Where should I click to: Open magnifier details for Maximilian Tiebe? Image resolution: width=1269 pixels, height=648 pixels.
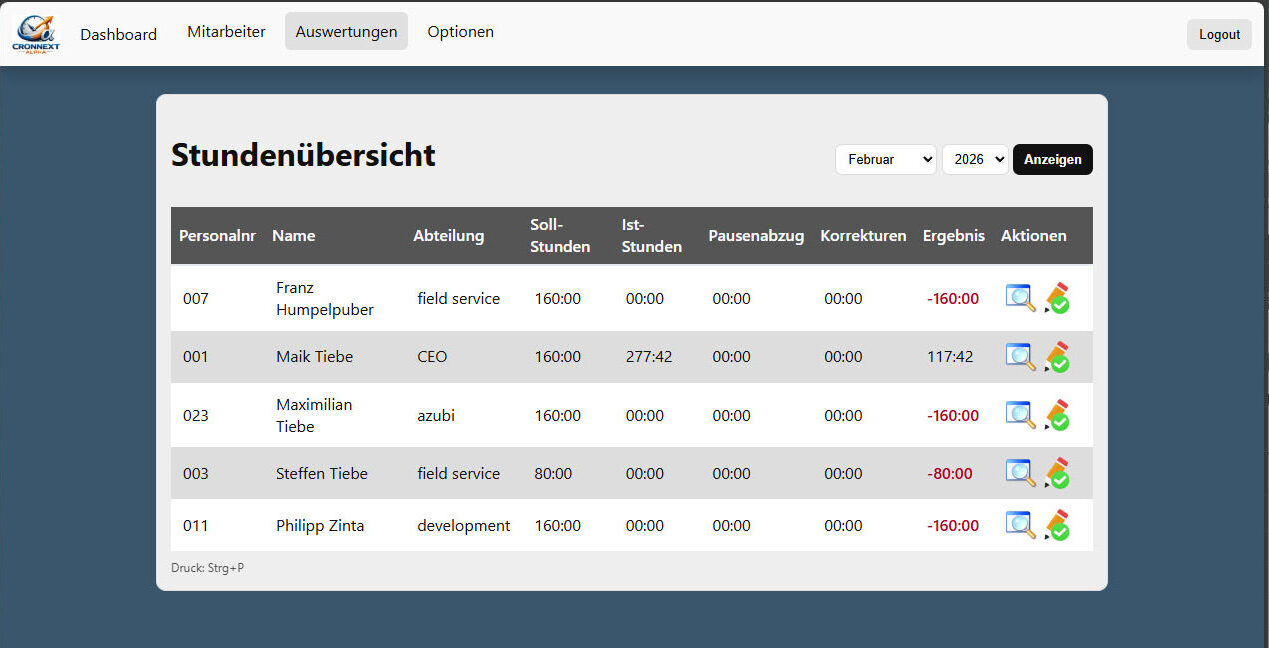click(1020, 415)
